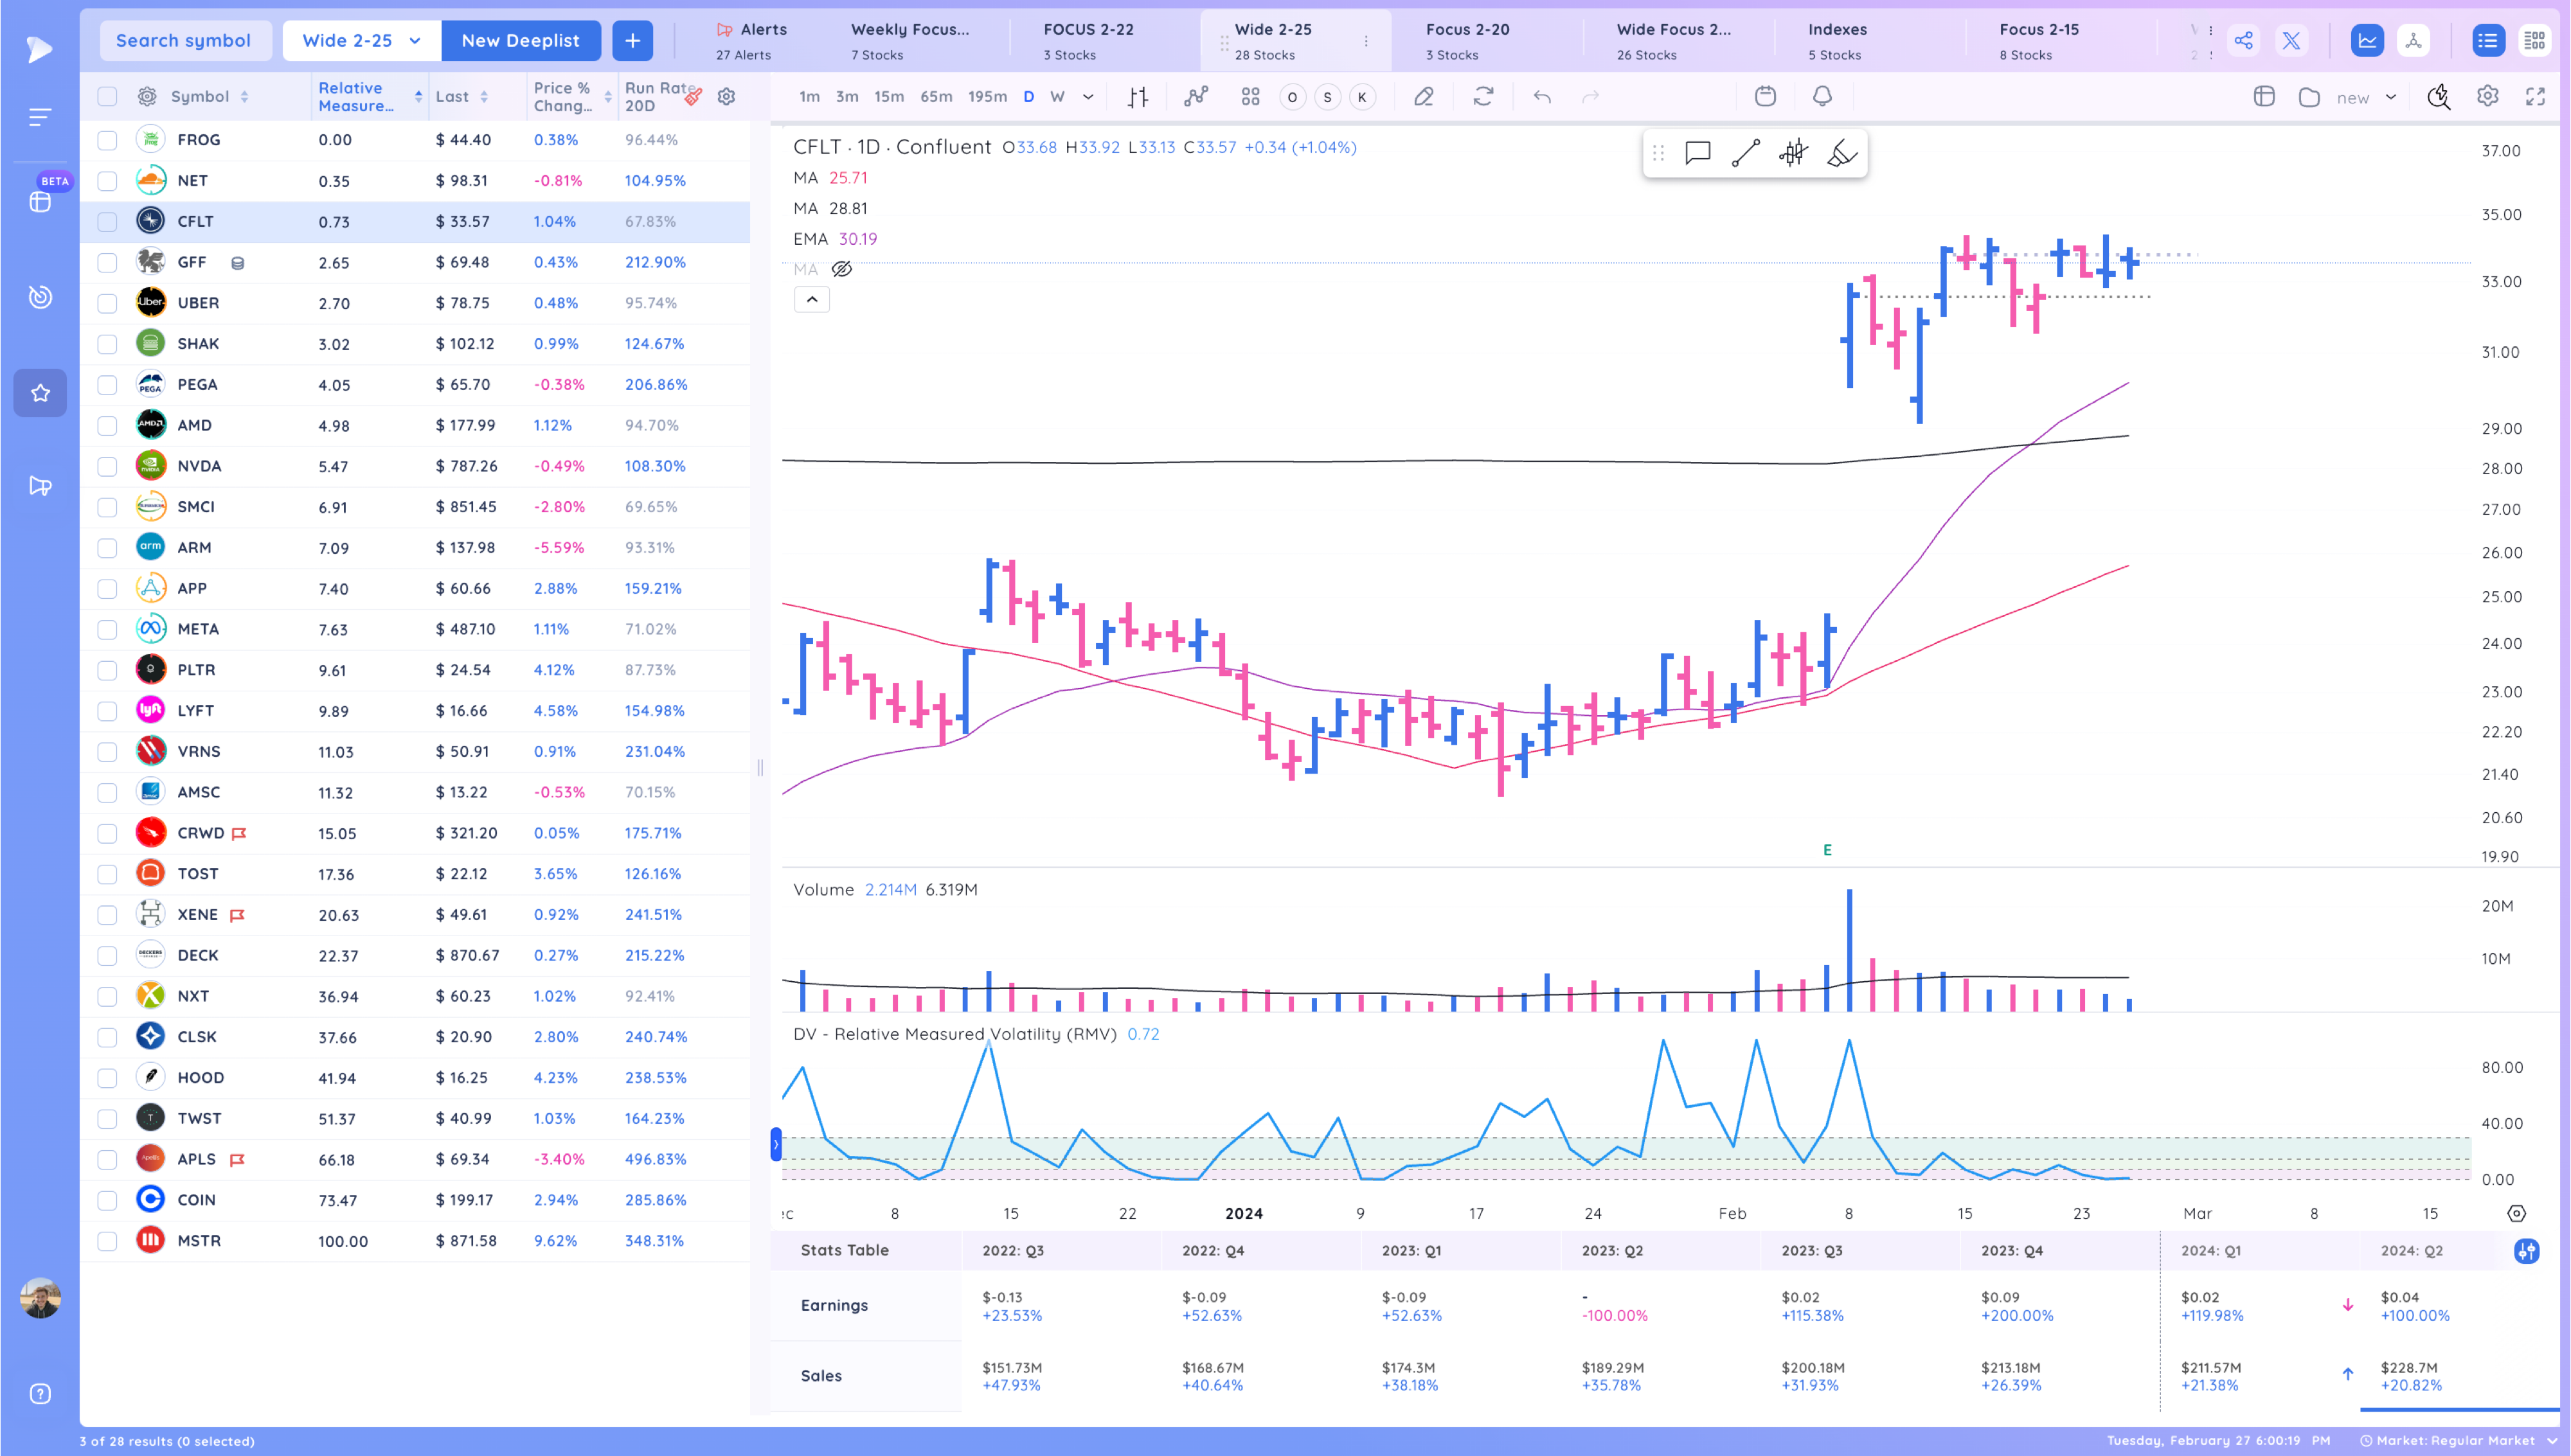Toggle visibility of the hidden MA indicator
The image size is (2571, 1456).
[842, 269]
